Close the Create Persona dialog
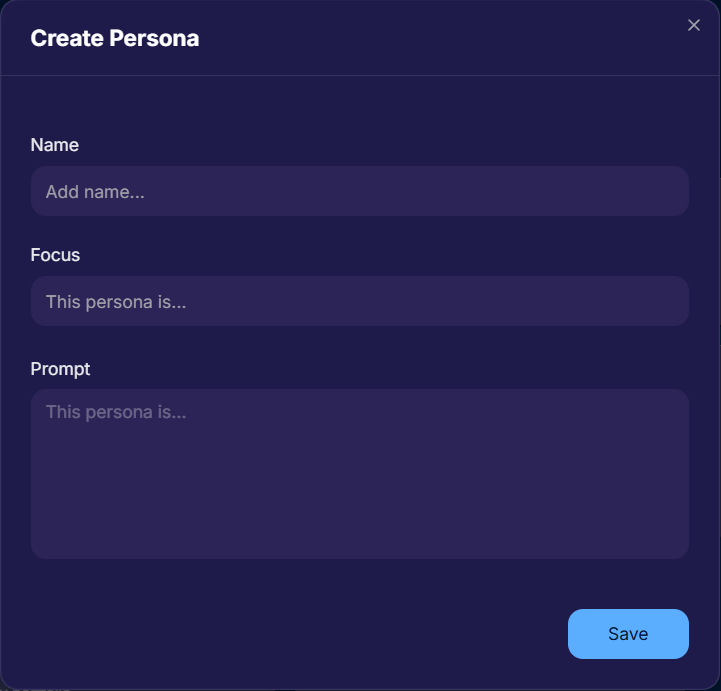 pos(694,25)
